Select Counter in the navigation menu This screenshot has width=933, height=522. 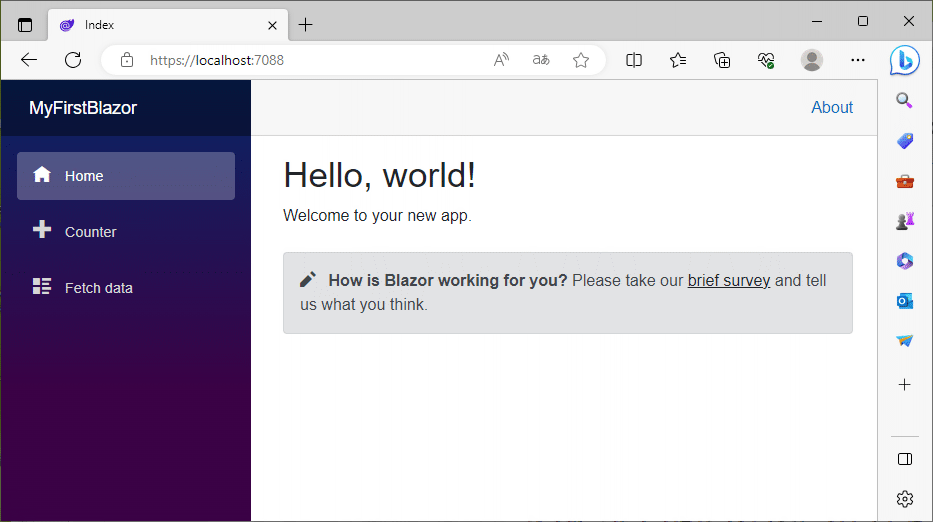click(90, 232)
